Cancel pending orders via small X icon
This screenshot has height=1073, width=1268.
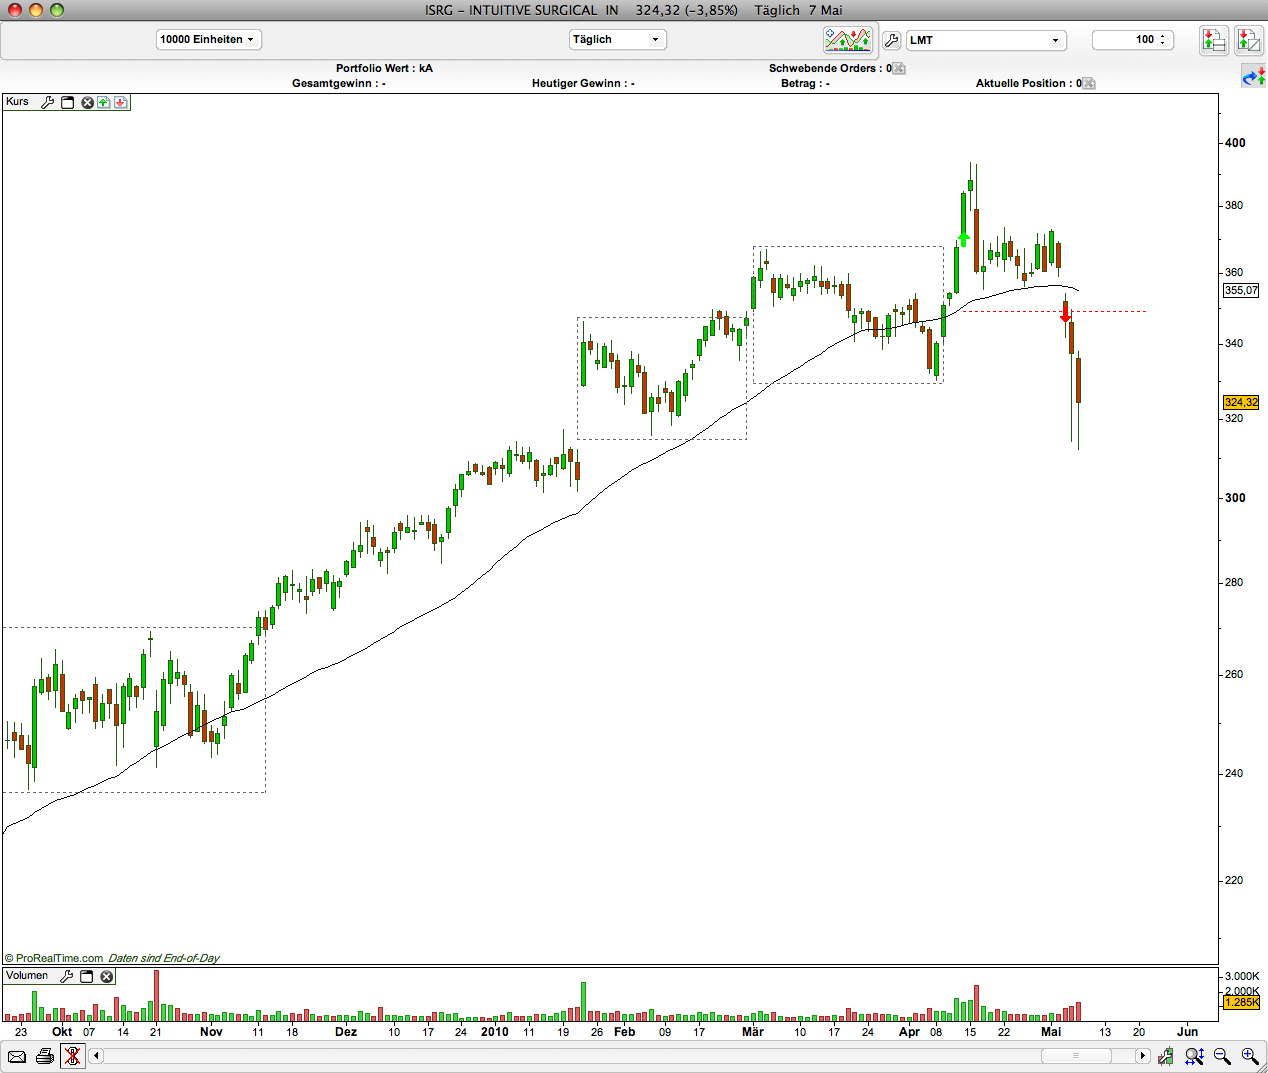click(x=899, y=68)
